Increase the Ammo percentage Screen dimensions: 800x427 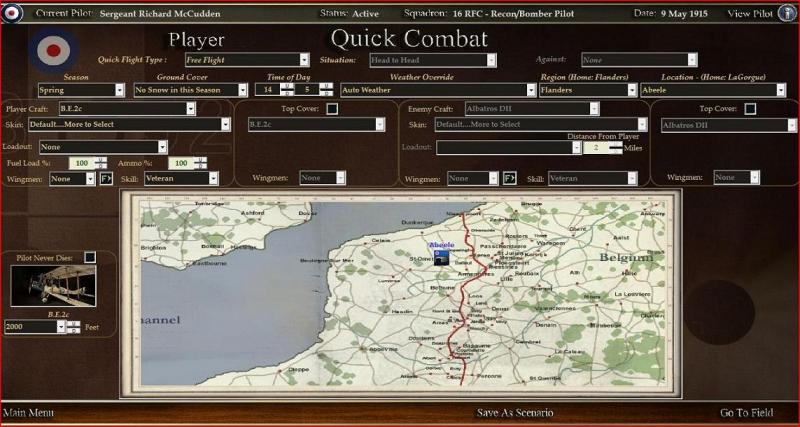point(201,160)
